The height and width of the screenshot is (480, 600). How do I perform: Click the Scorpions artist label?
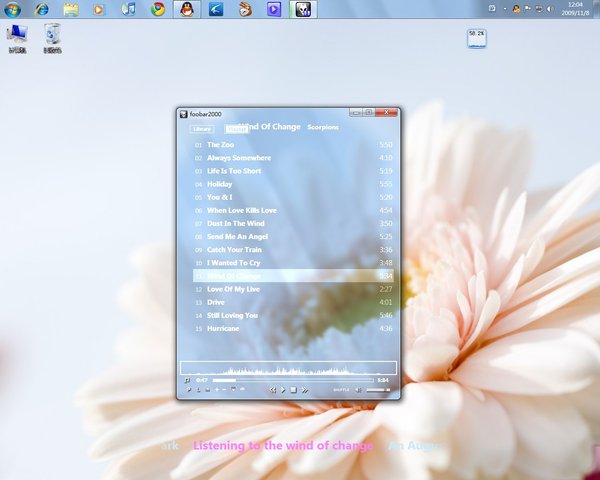click(323, 127)
